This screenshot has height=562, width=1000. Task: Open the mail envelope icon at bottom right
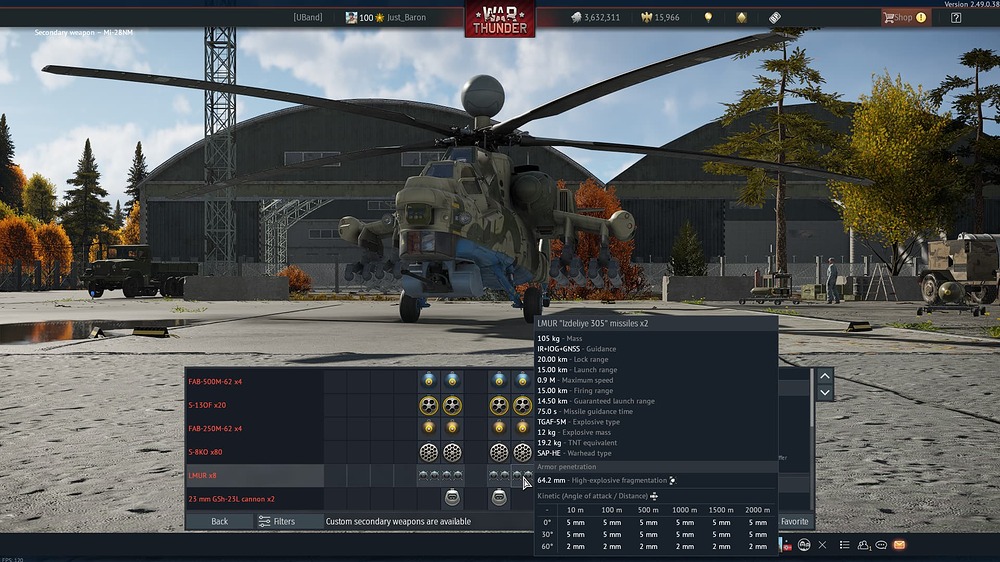[899, 545]
